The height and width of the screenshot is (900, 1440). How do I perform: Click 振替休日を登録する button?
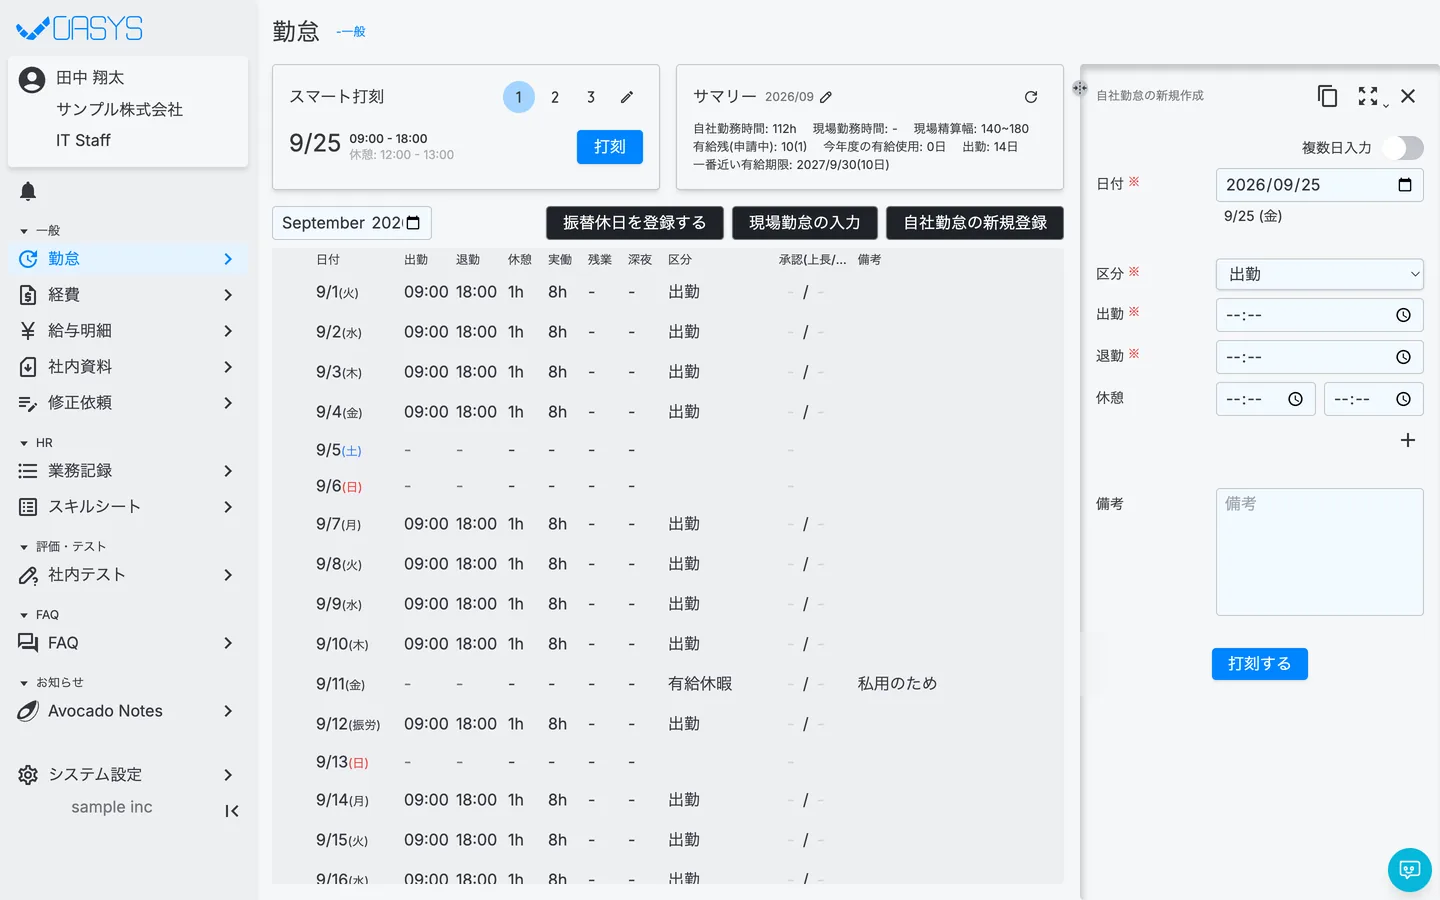click(x=635, y=223)
